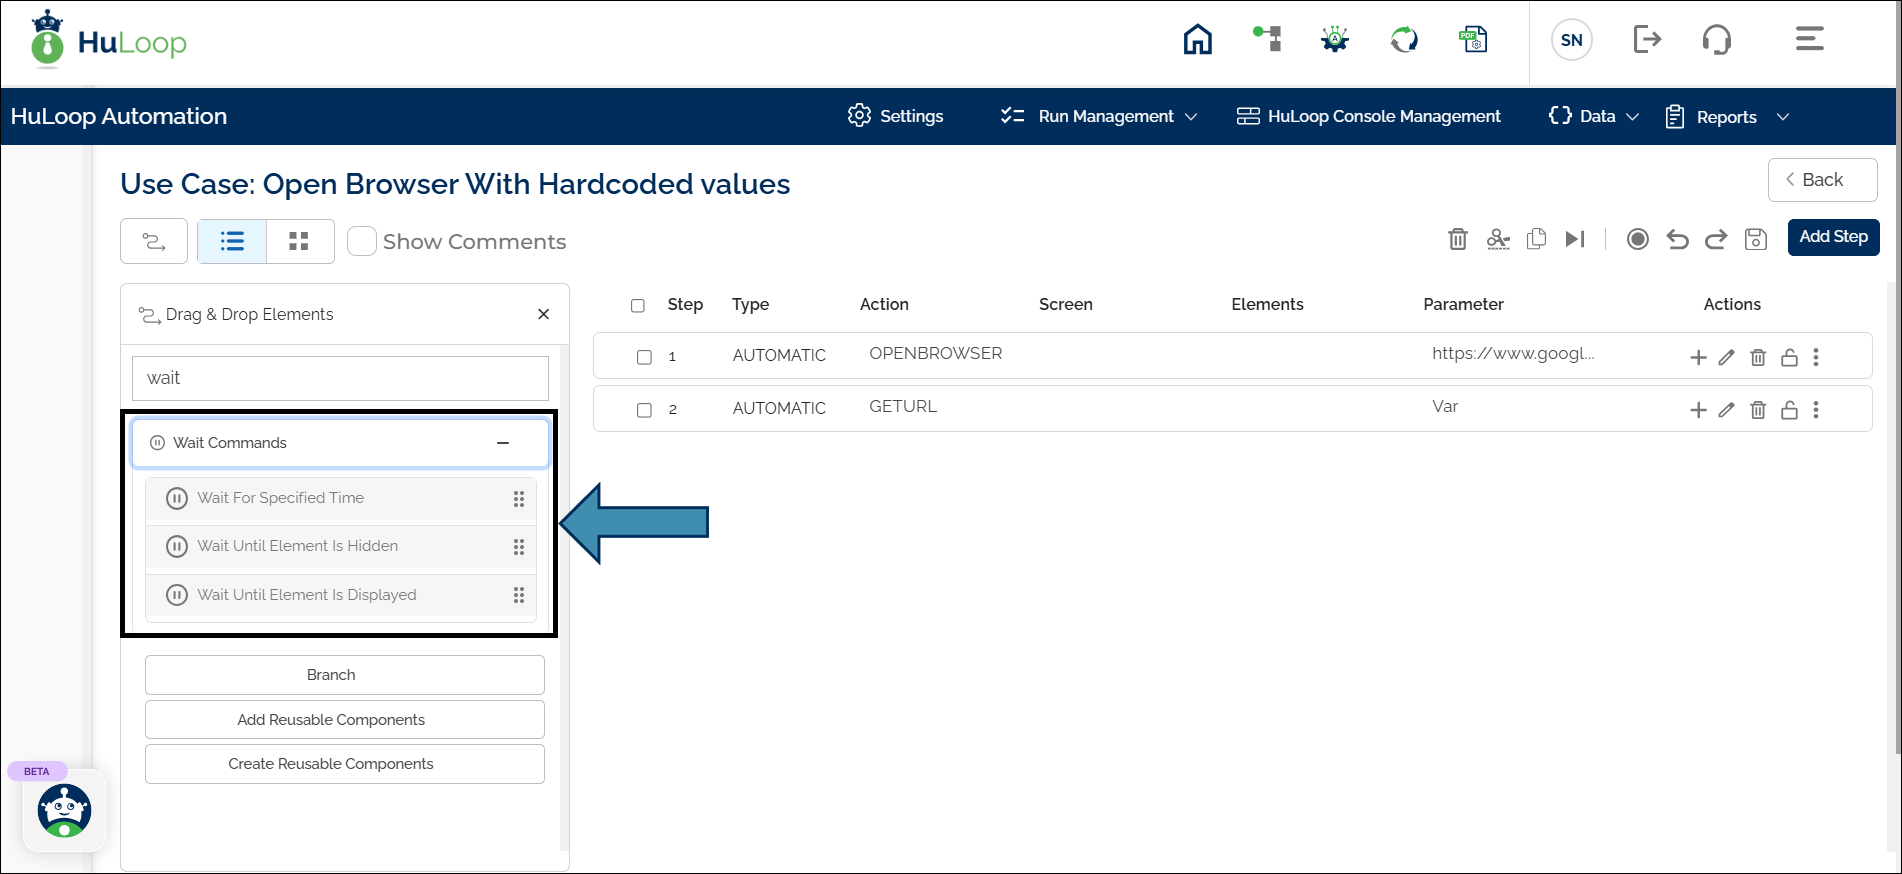
Task: Focus the element search field containing 'wait'
Action: coord(340,378)
